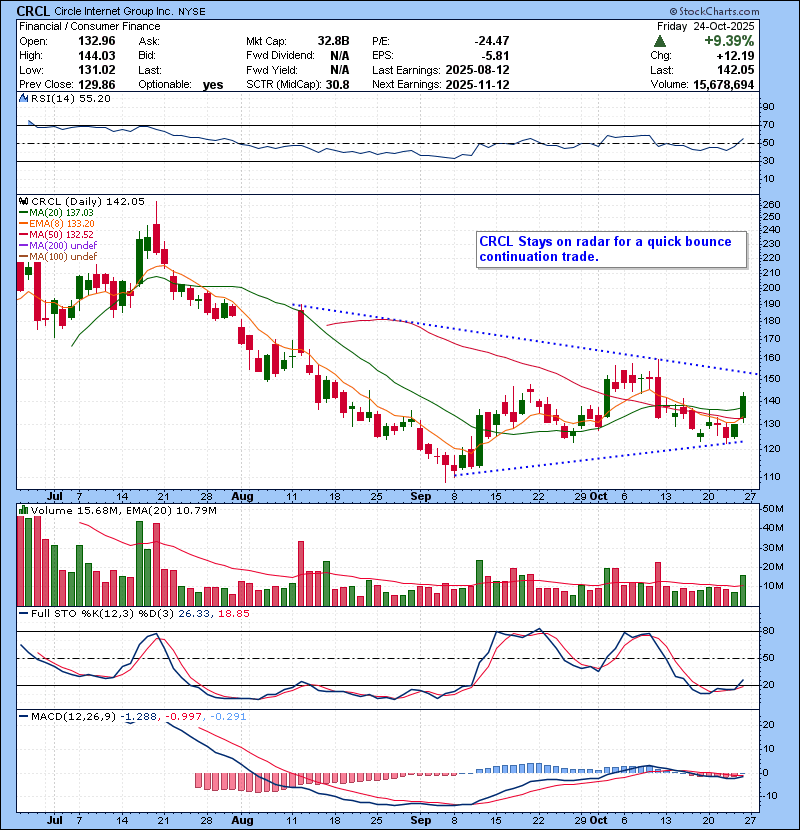Click the MA(100) undef legend entry
The height and width of the screenshot is (830, 800).
(58, 257)
